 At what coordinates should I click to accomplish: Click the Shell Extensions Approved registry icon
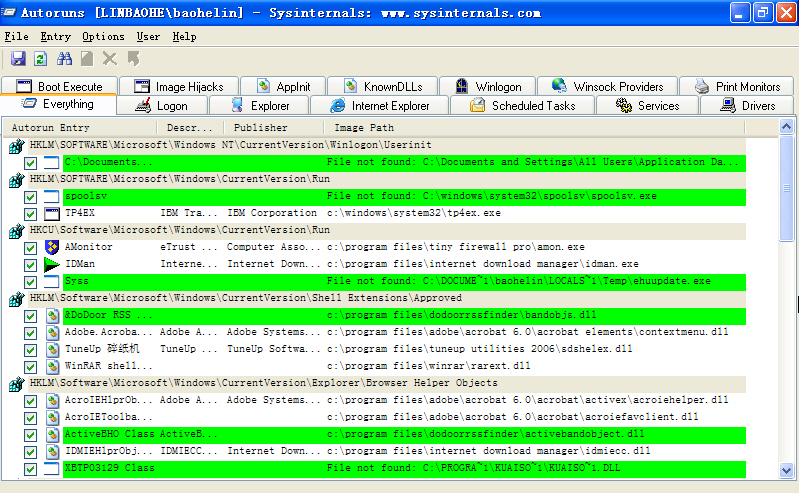(16, 299)
